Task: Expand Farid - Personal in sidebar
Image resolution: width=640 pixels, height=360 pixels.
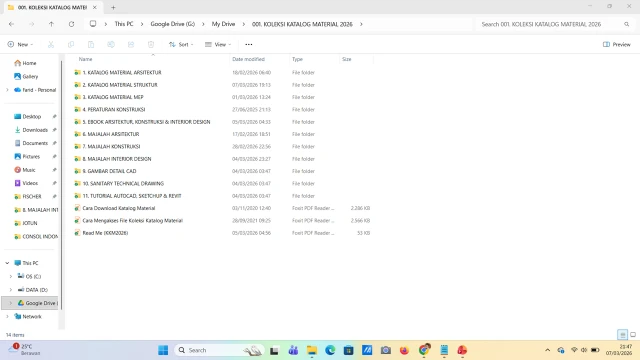Action: coord(7,90)
